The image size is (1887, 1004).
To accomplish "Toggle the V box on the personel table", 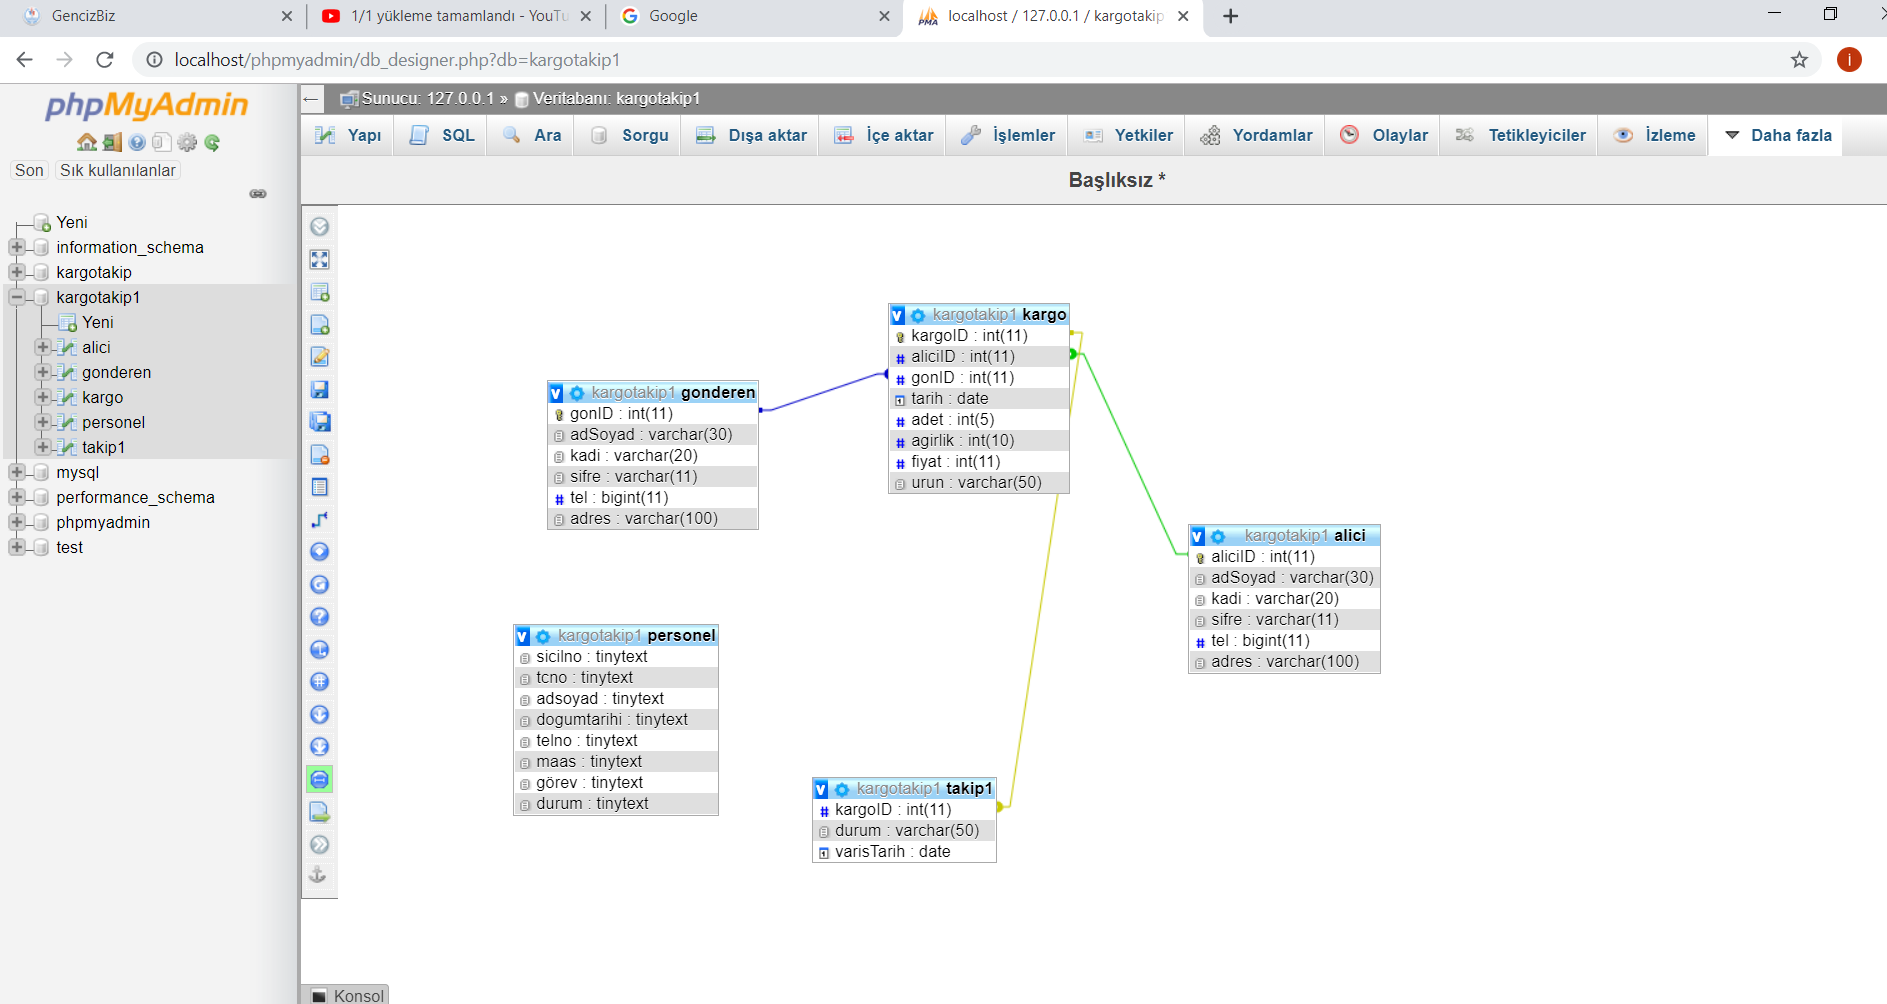I will (522, 636).
